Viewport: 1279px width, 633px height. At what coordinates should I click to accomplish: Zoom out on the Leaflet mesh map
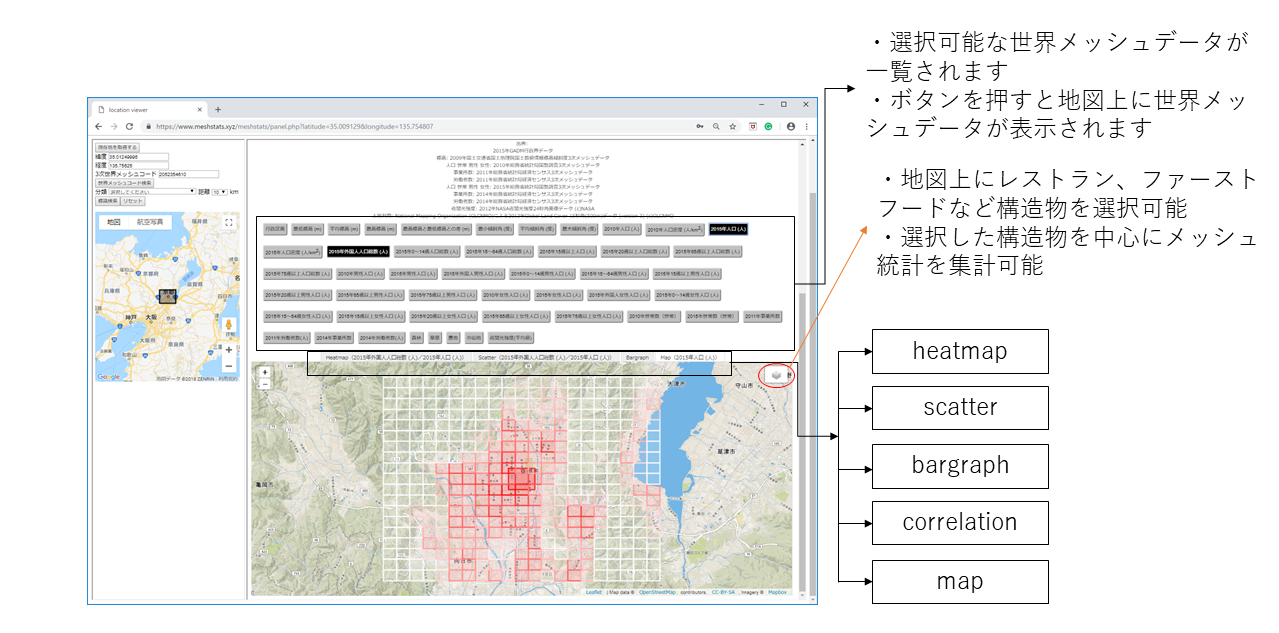coord(265,384)
